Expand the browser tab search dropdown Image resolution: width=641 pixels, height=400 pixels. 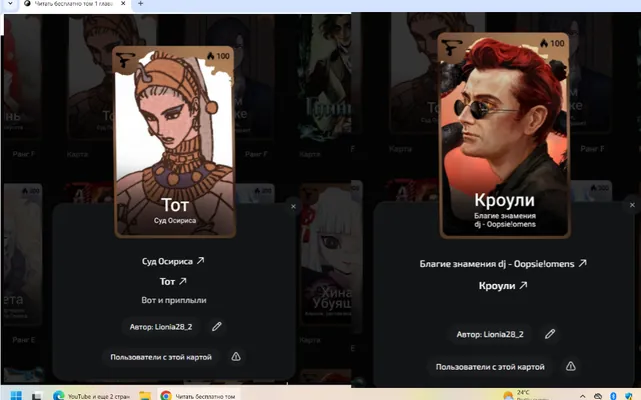pos(10,4)
